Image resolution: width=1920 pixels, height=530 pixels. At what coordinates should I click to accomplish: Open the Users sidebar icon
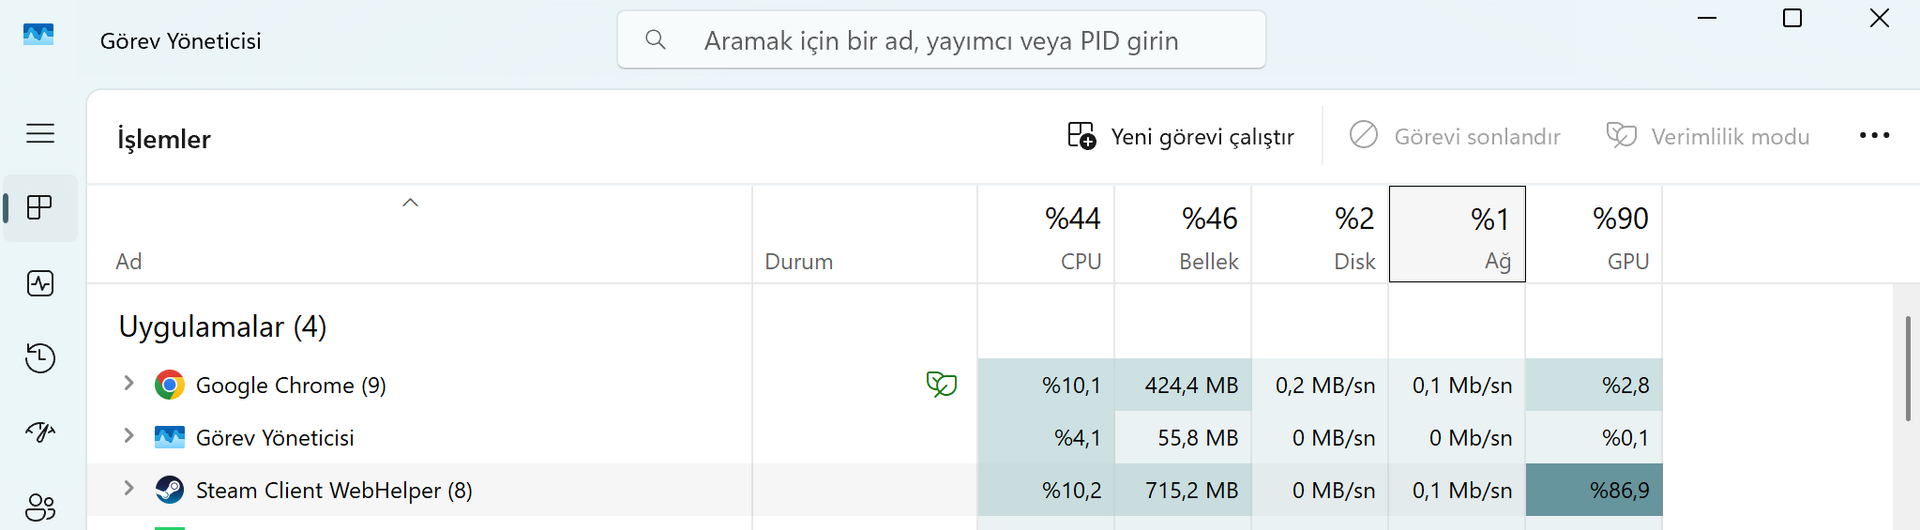40,507
